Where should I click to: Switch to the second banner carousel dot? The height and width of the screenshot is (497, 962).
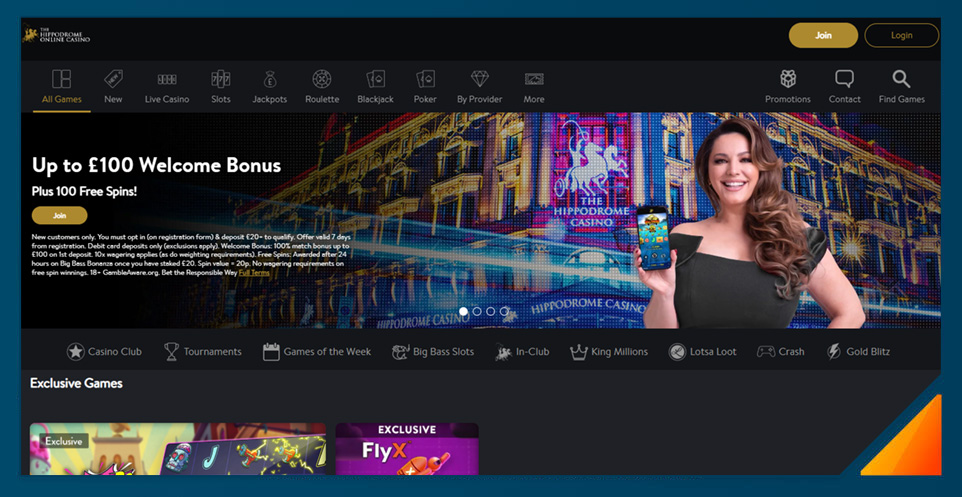(x=477, y=311)
